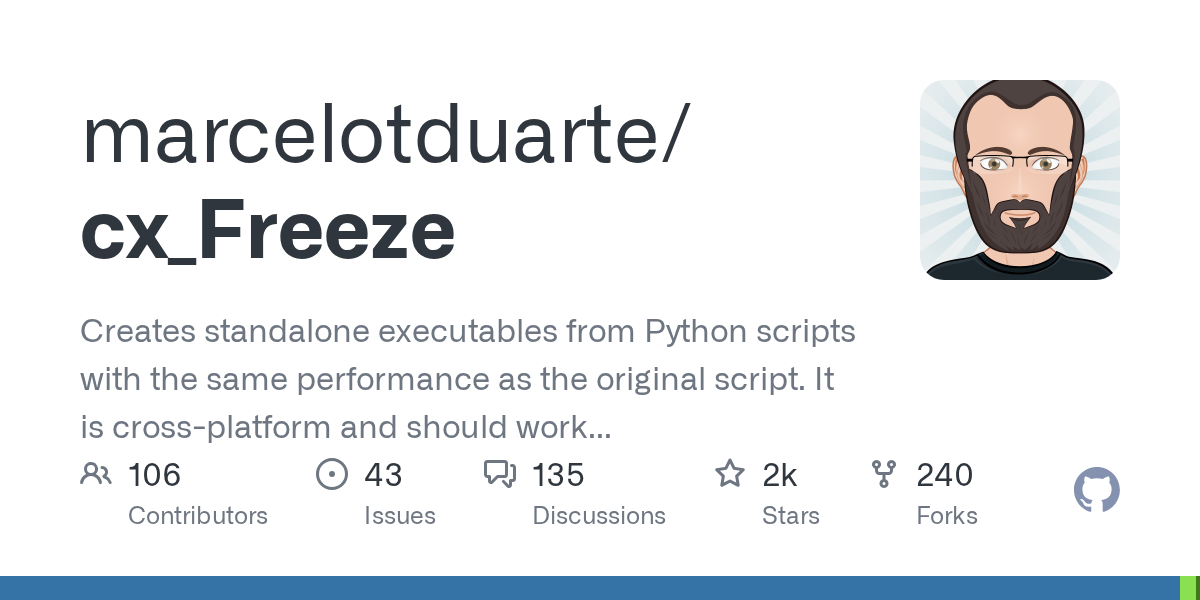Click the 2k stars count
Image resolution: width=1200 pixels, height=600 pixels.
(780, 475)
